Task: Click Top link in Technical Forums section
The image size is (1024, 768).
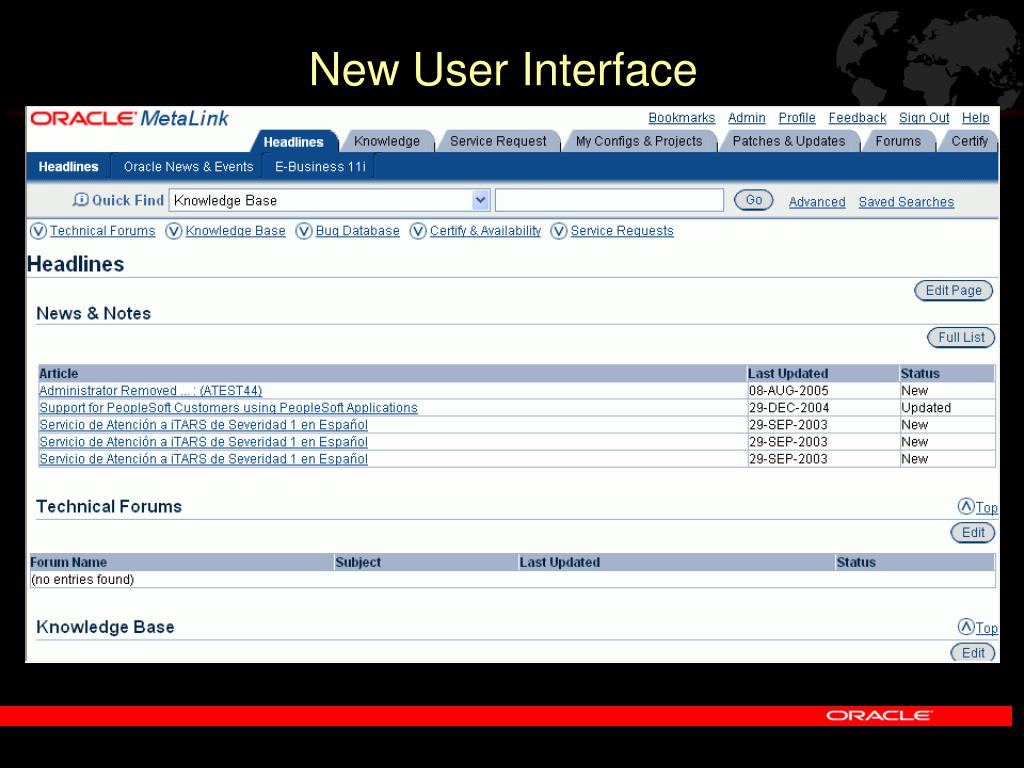Action: tap(986, 507)
